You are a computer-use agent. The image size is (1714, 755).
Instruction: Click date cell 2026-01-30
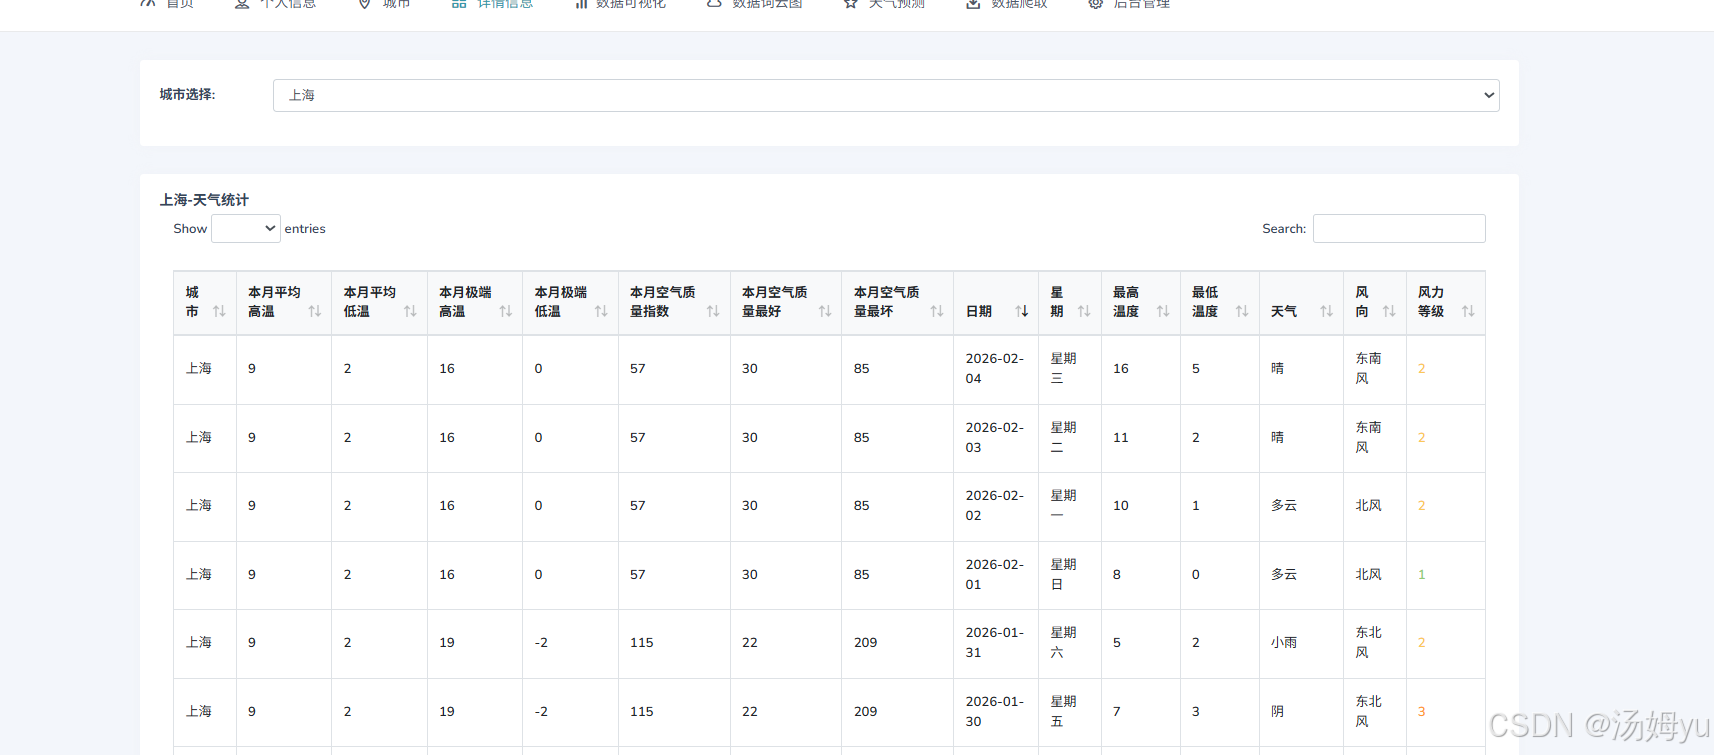[x=995, y=712]
